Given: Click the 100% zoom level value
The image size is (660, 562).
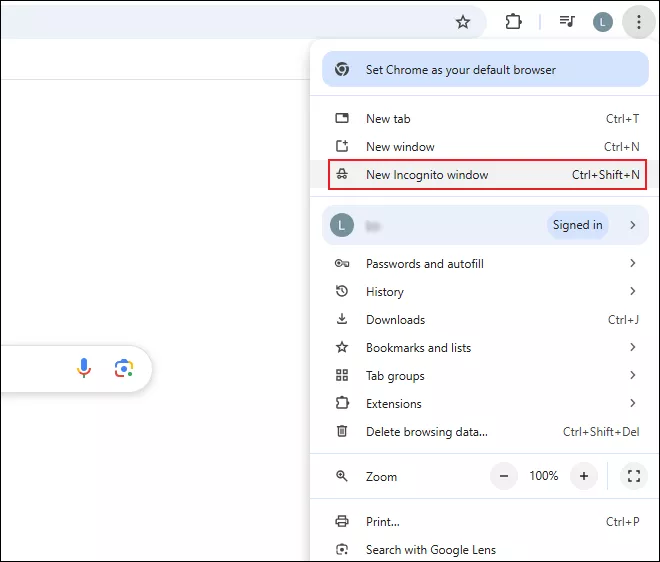Looking at the screenshot, I should click(543, 476).
